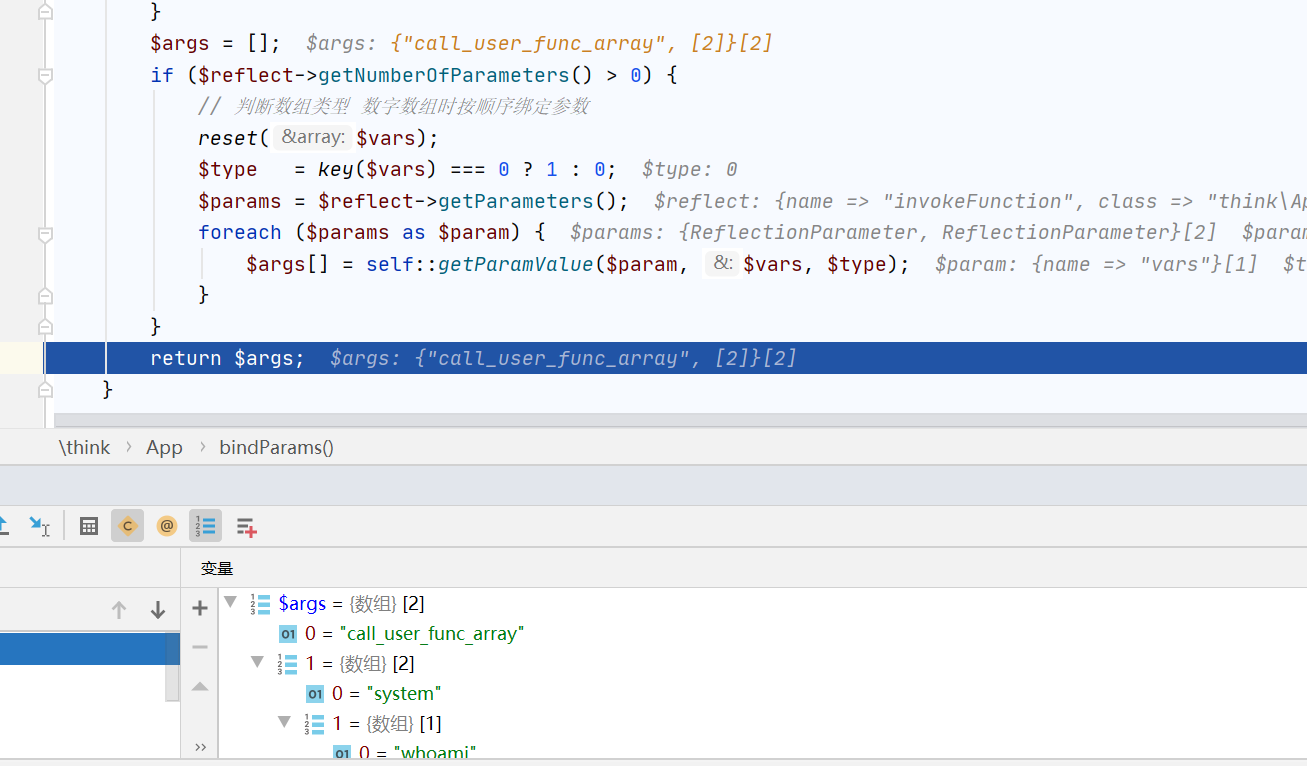The height and width of the screenshot is (766, 1307).
Task: Click the "$type: 0" inline debug value
Action: click(x=690, y=169)
